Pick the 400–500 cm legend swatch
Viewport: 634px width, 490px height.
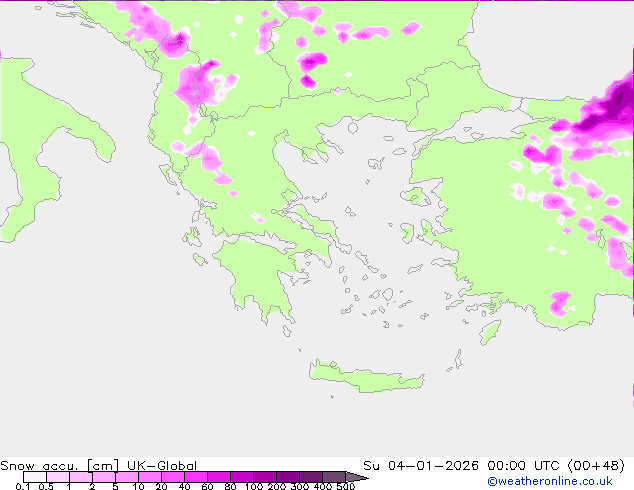point(334,477)
